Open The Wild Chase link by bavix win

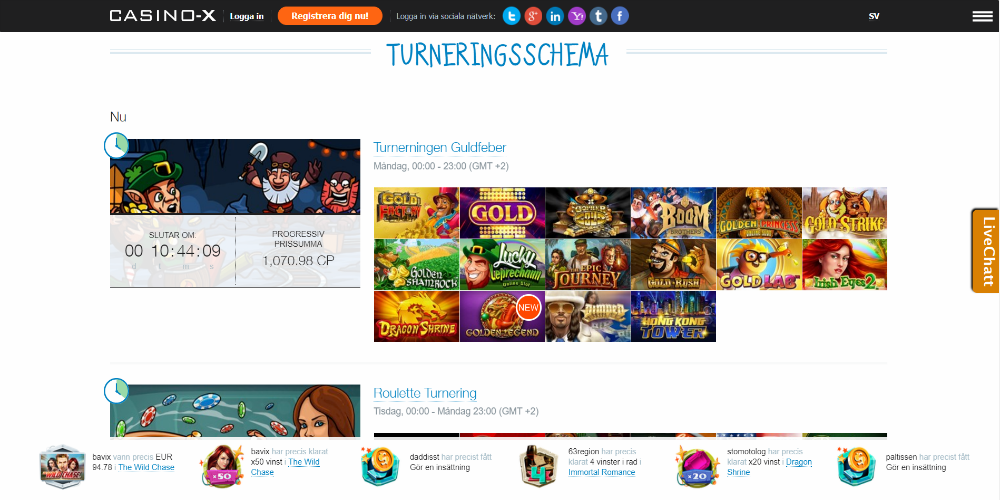tap(146, 467)
